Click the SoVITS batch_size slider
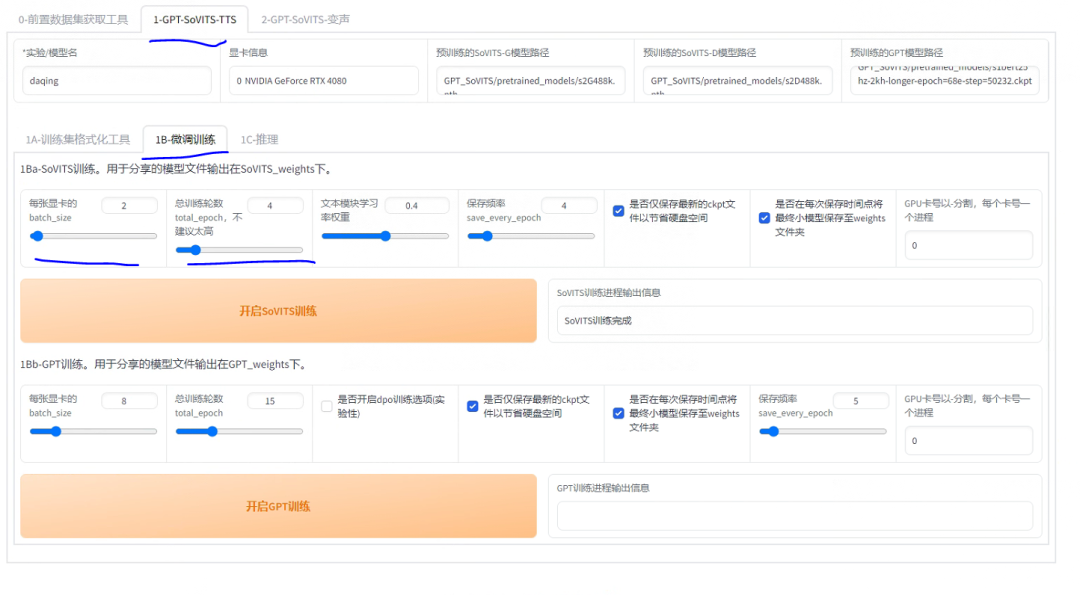 (93, 236)
